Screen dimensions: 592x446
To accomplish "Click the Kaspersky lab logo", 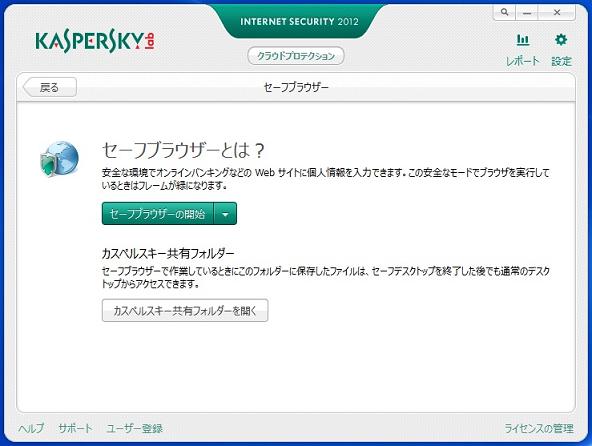I will (x=95, y=42).
